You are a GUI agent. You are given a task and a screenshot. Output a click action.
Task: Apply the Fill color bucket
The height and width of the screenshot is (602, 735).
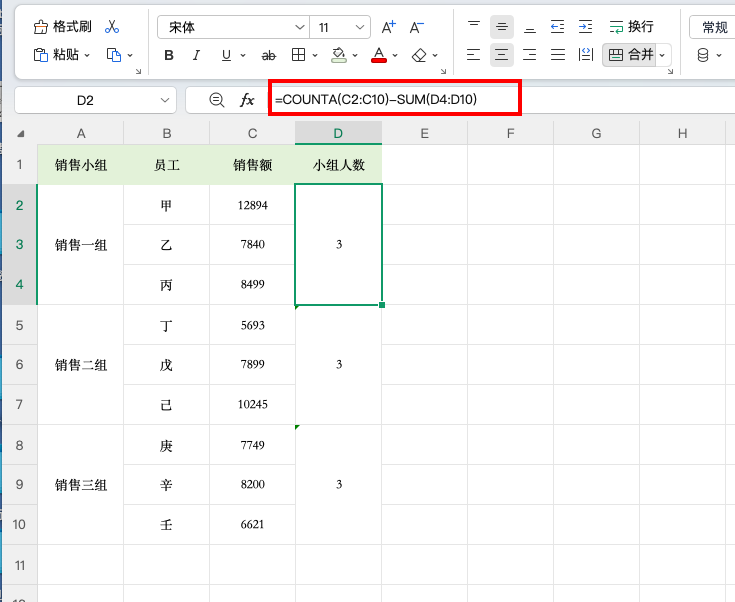339,55
